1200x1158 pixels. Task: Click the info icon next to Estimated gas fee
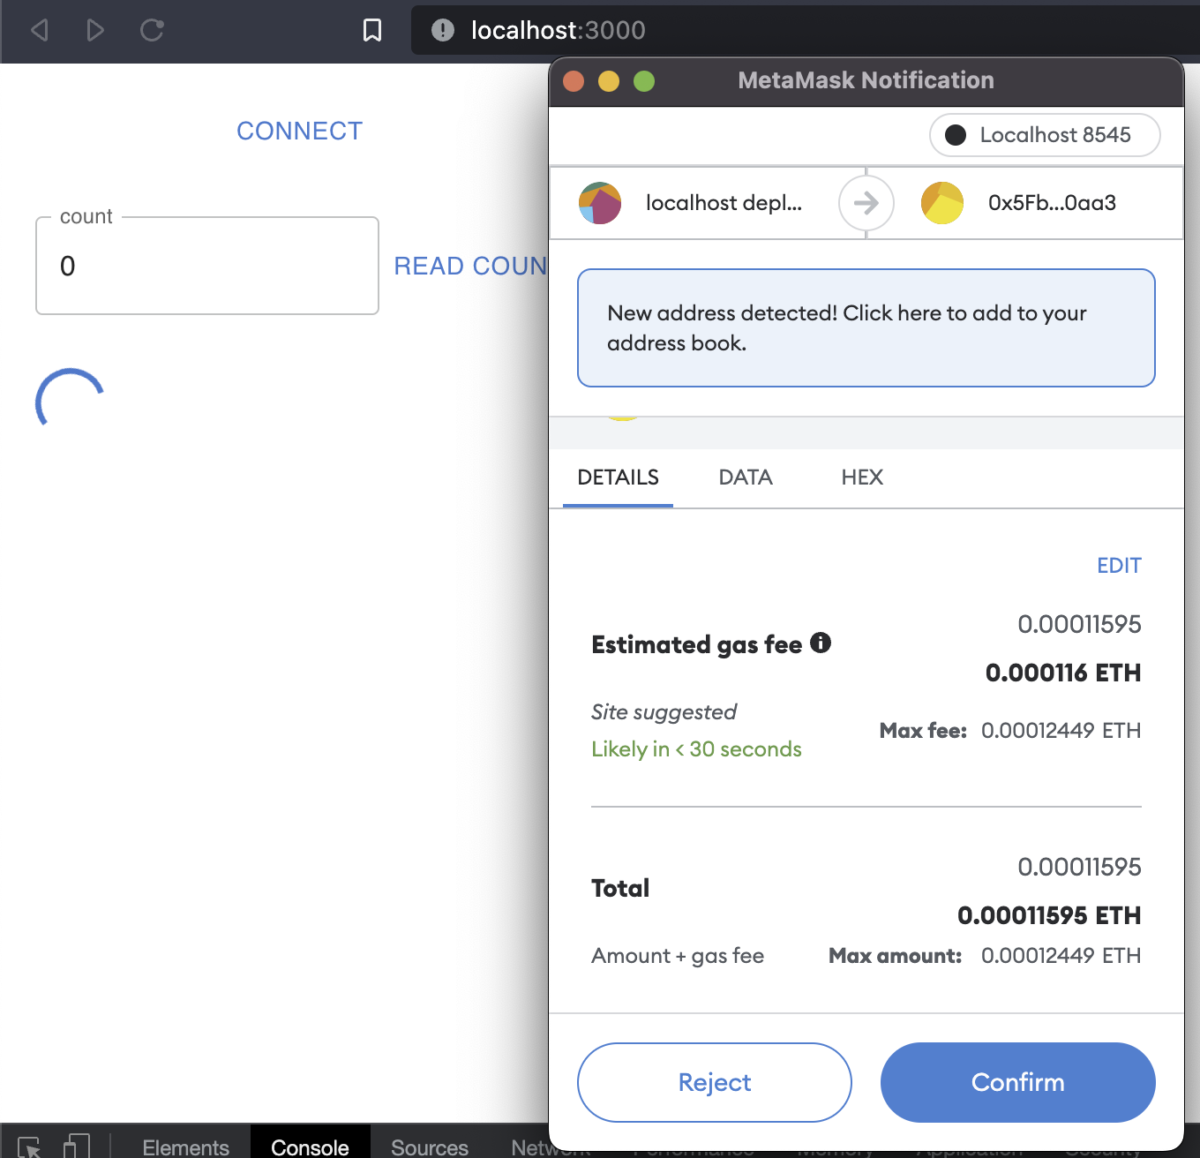[x=821, y=643]
